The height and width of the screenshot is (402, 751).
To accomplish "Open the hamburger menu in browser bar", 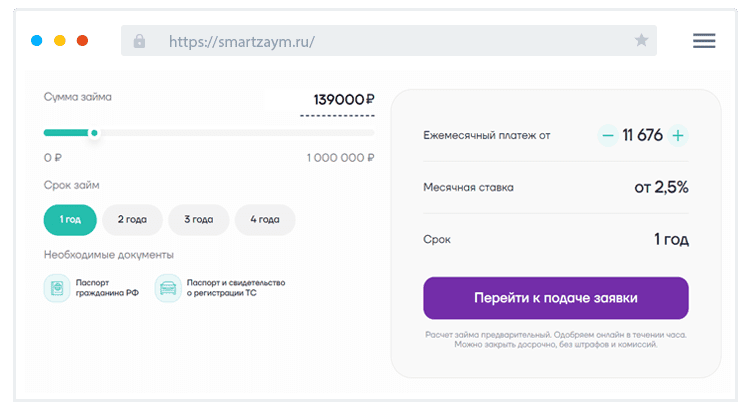I will 704,41.
